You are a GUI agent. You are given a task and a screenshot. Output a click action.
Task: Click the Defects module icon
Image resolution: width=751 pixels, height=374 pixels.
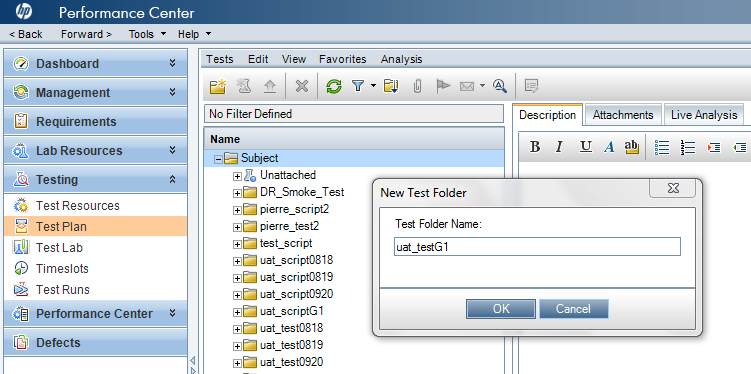[x=21, y=343]
